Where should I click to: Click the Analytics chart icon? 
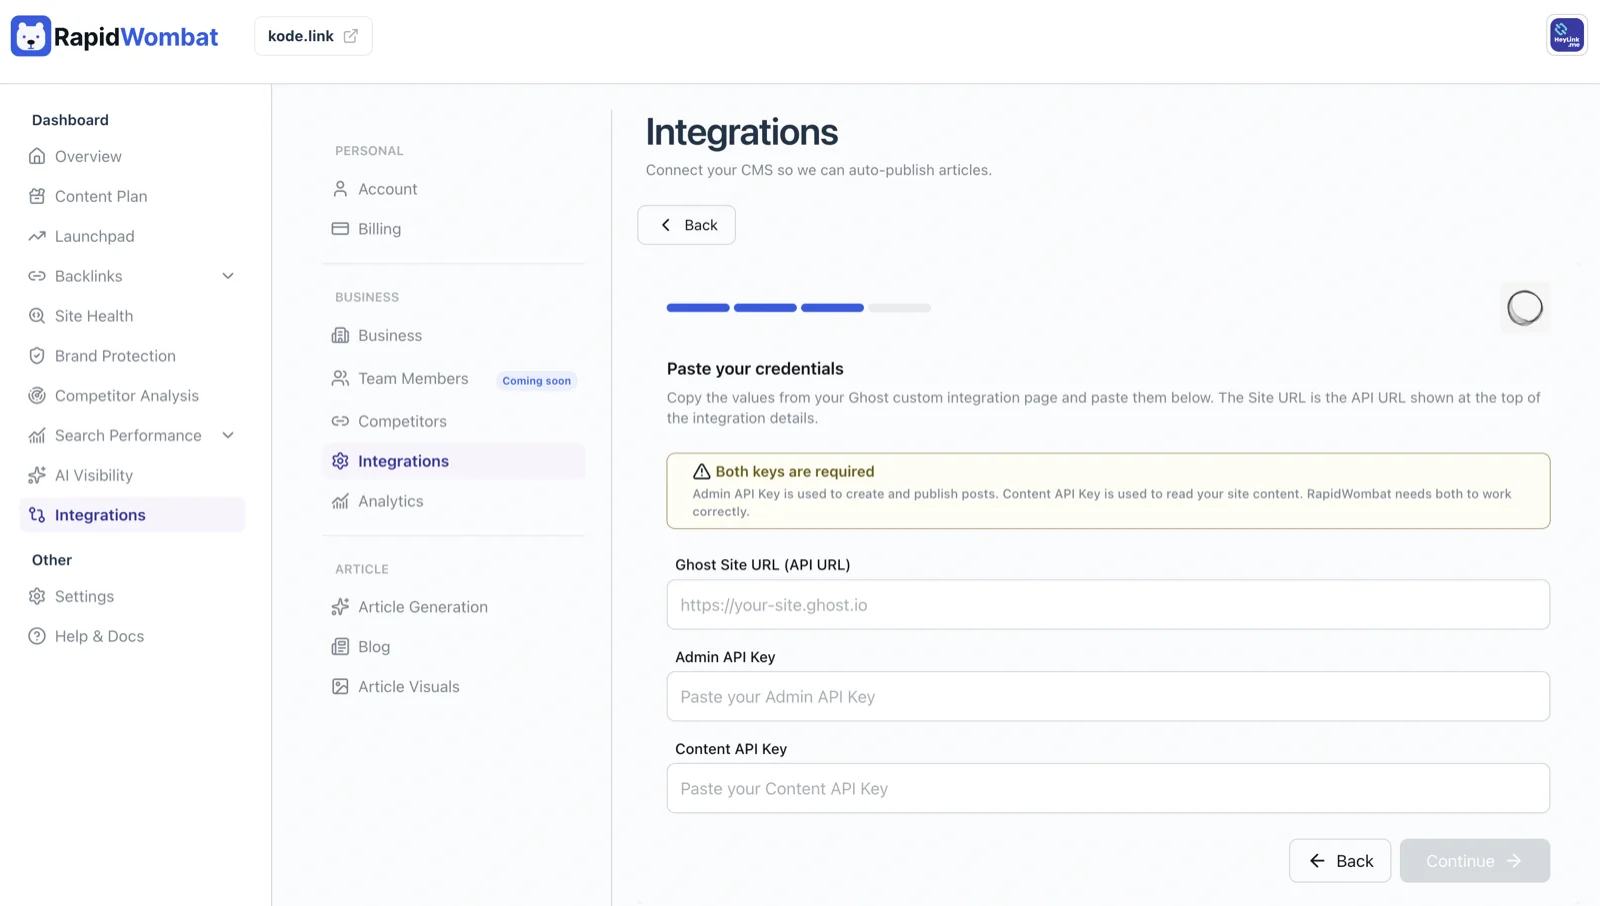pyautogui.click(x=340, y=501)
